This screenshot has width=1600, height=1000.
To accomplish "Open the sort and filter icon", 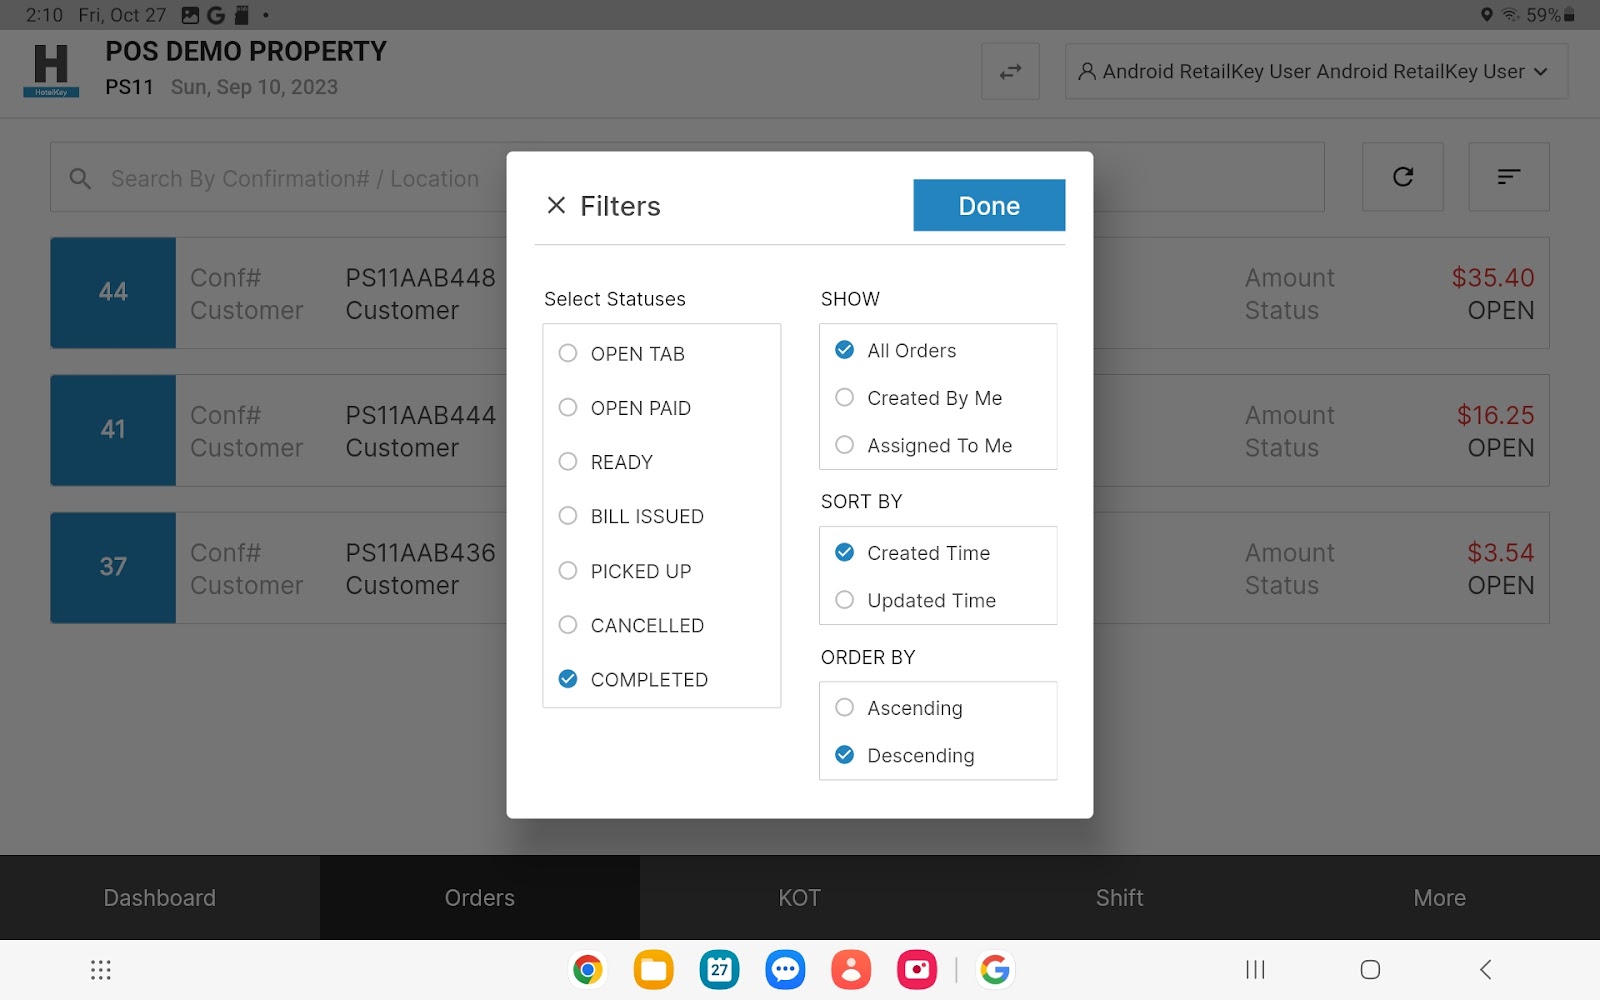I will point(1508,177).
